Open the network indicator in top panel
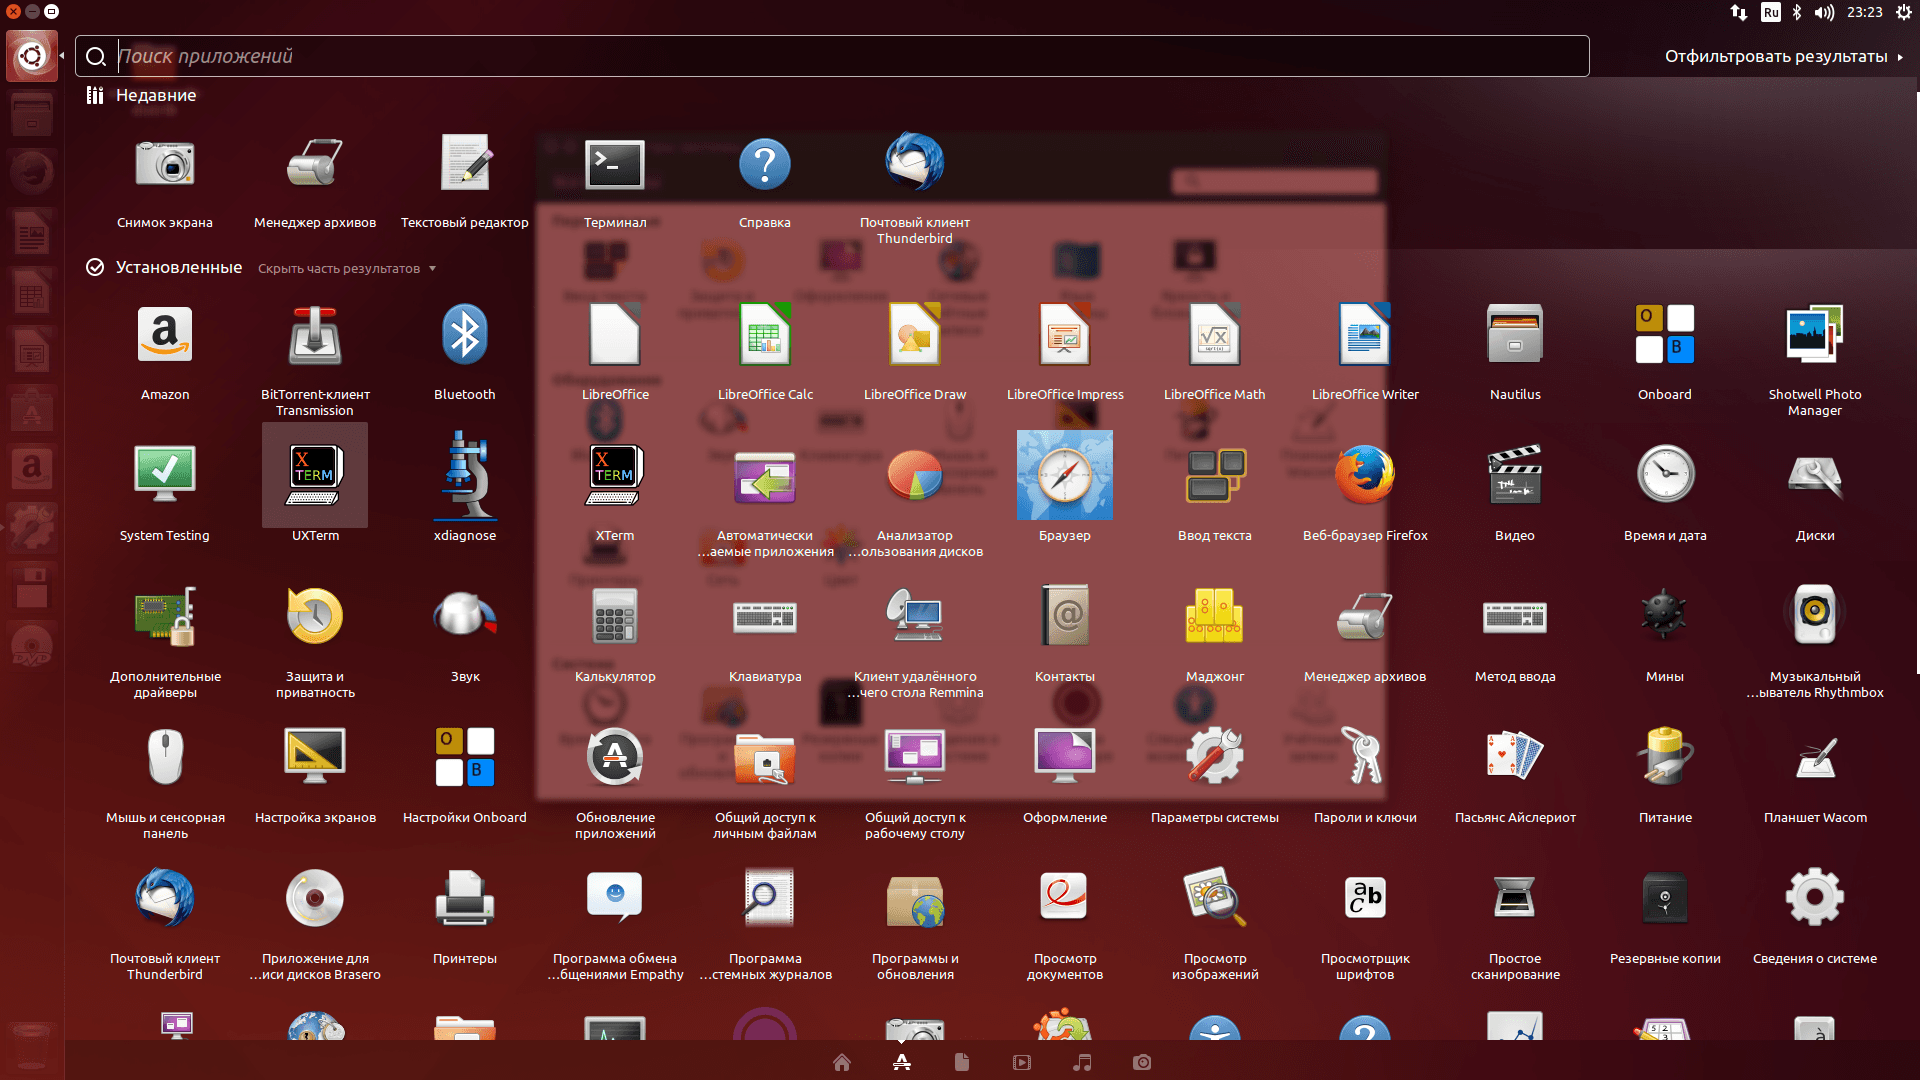 [x=1739, y=12]
